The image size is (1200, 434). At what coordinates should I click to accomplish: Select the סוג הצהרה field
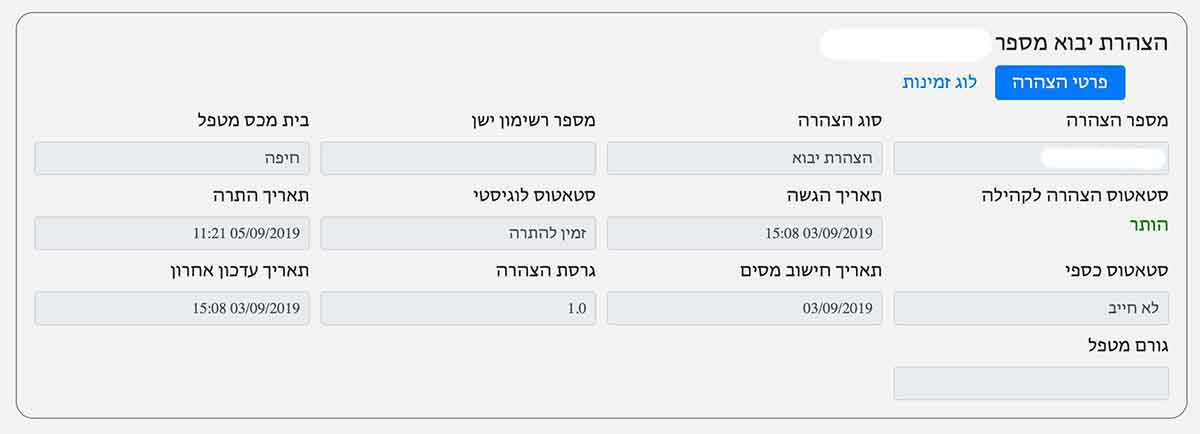(744, 158)
